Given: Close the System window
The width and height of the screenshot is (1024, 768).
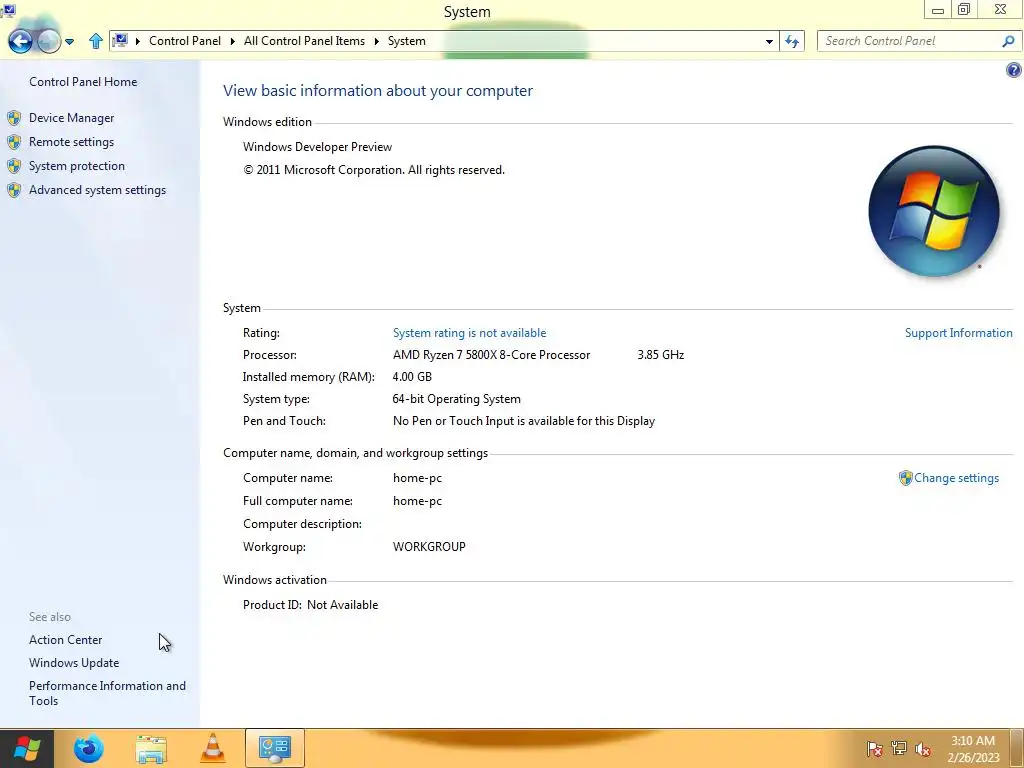Looking at the screenshot, I should coord(1000,9).
